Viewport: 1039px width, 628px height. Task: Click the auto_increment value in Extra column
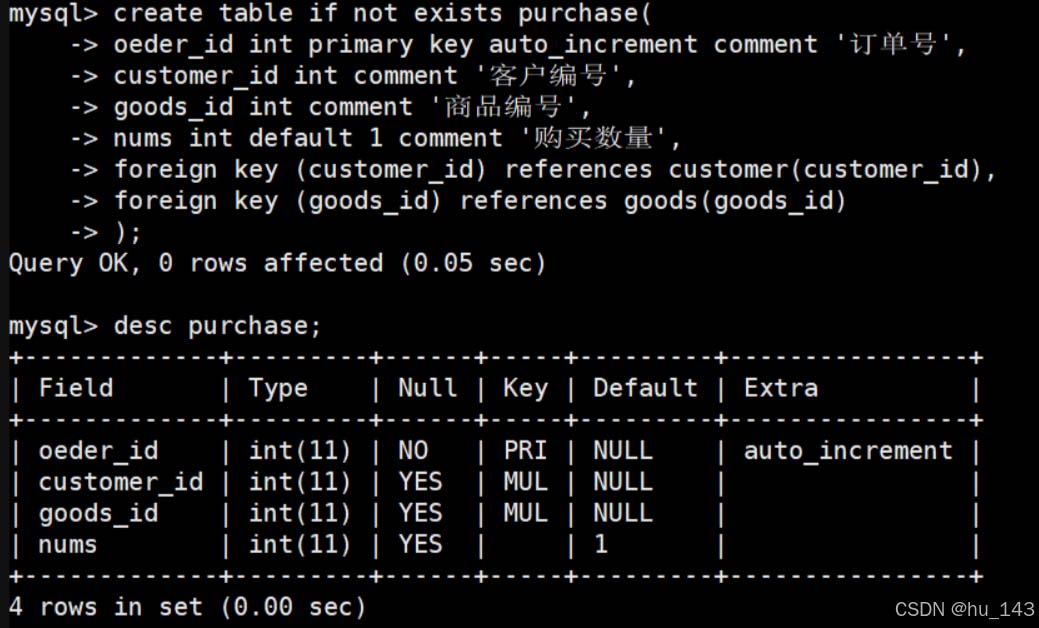pos(848,451)
